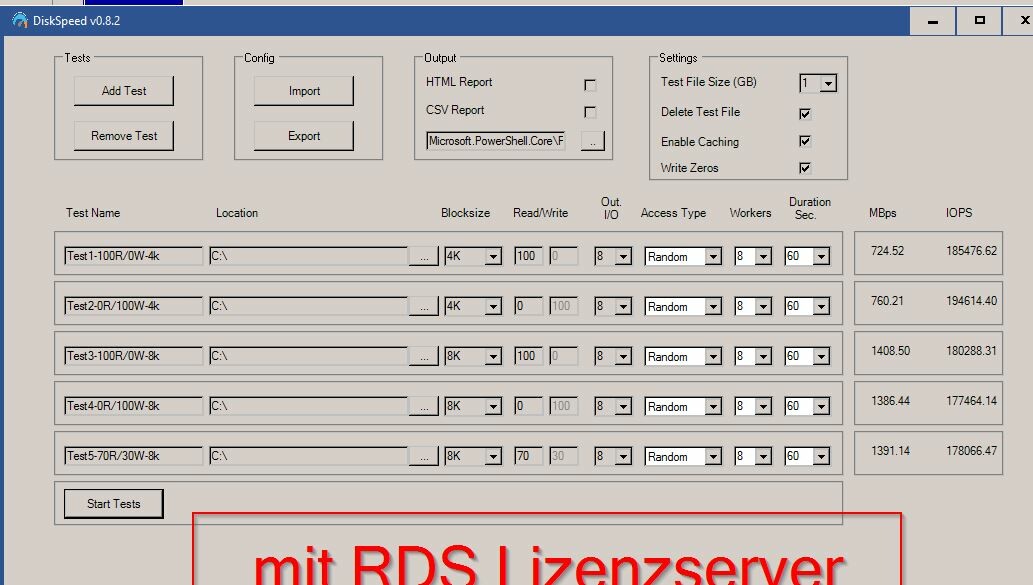Click the output path field Microsoft.PowerShell.Core
The image size is (1033, 585).
495,141
